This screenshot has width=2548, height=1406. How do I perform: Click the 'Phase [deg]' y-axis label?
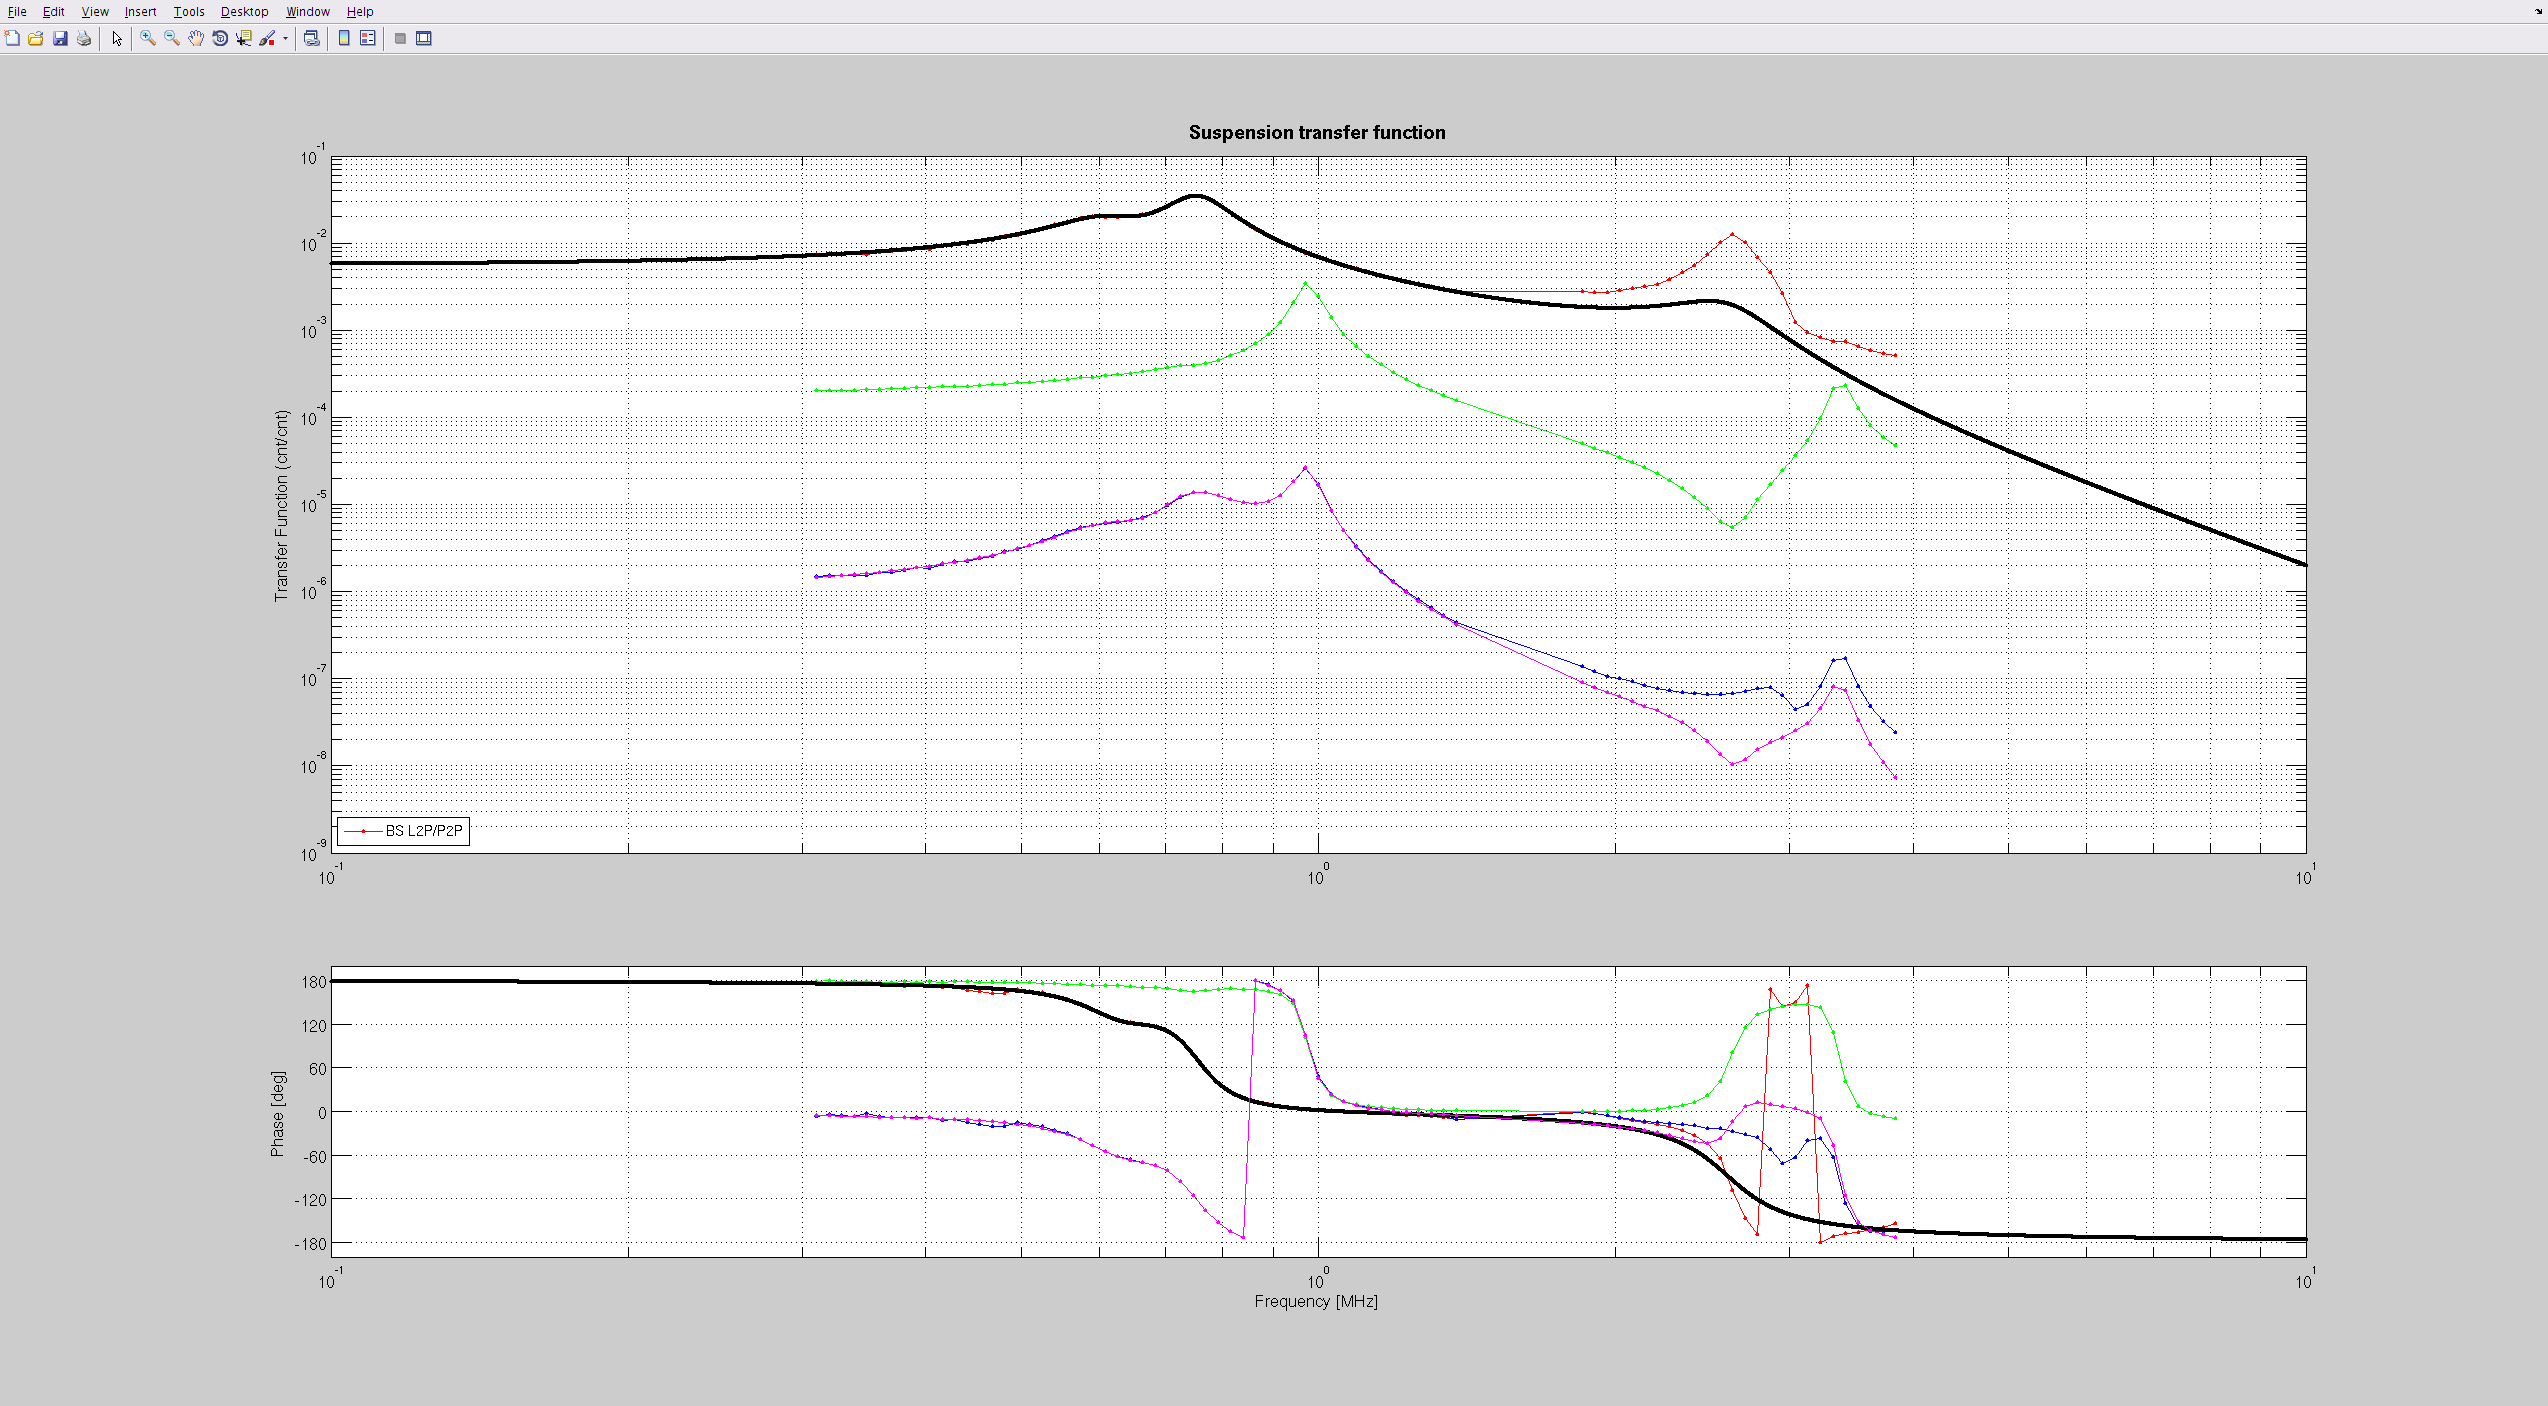277,1113
